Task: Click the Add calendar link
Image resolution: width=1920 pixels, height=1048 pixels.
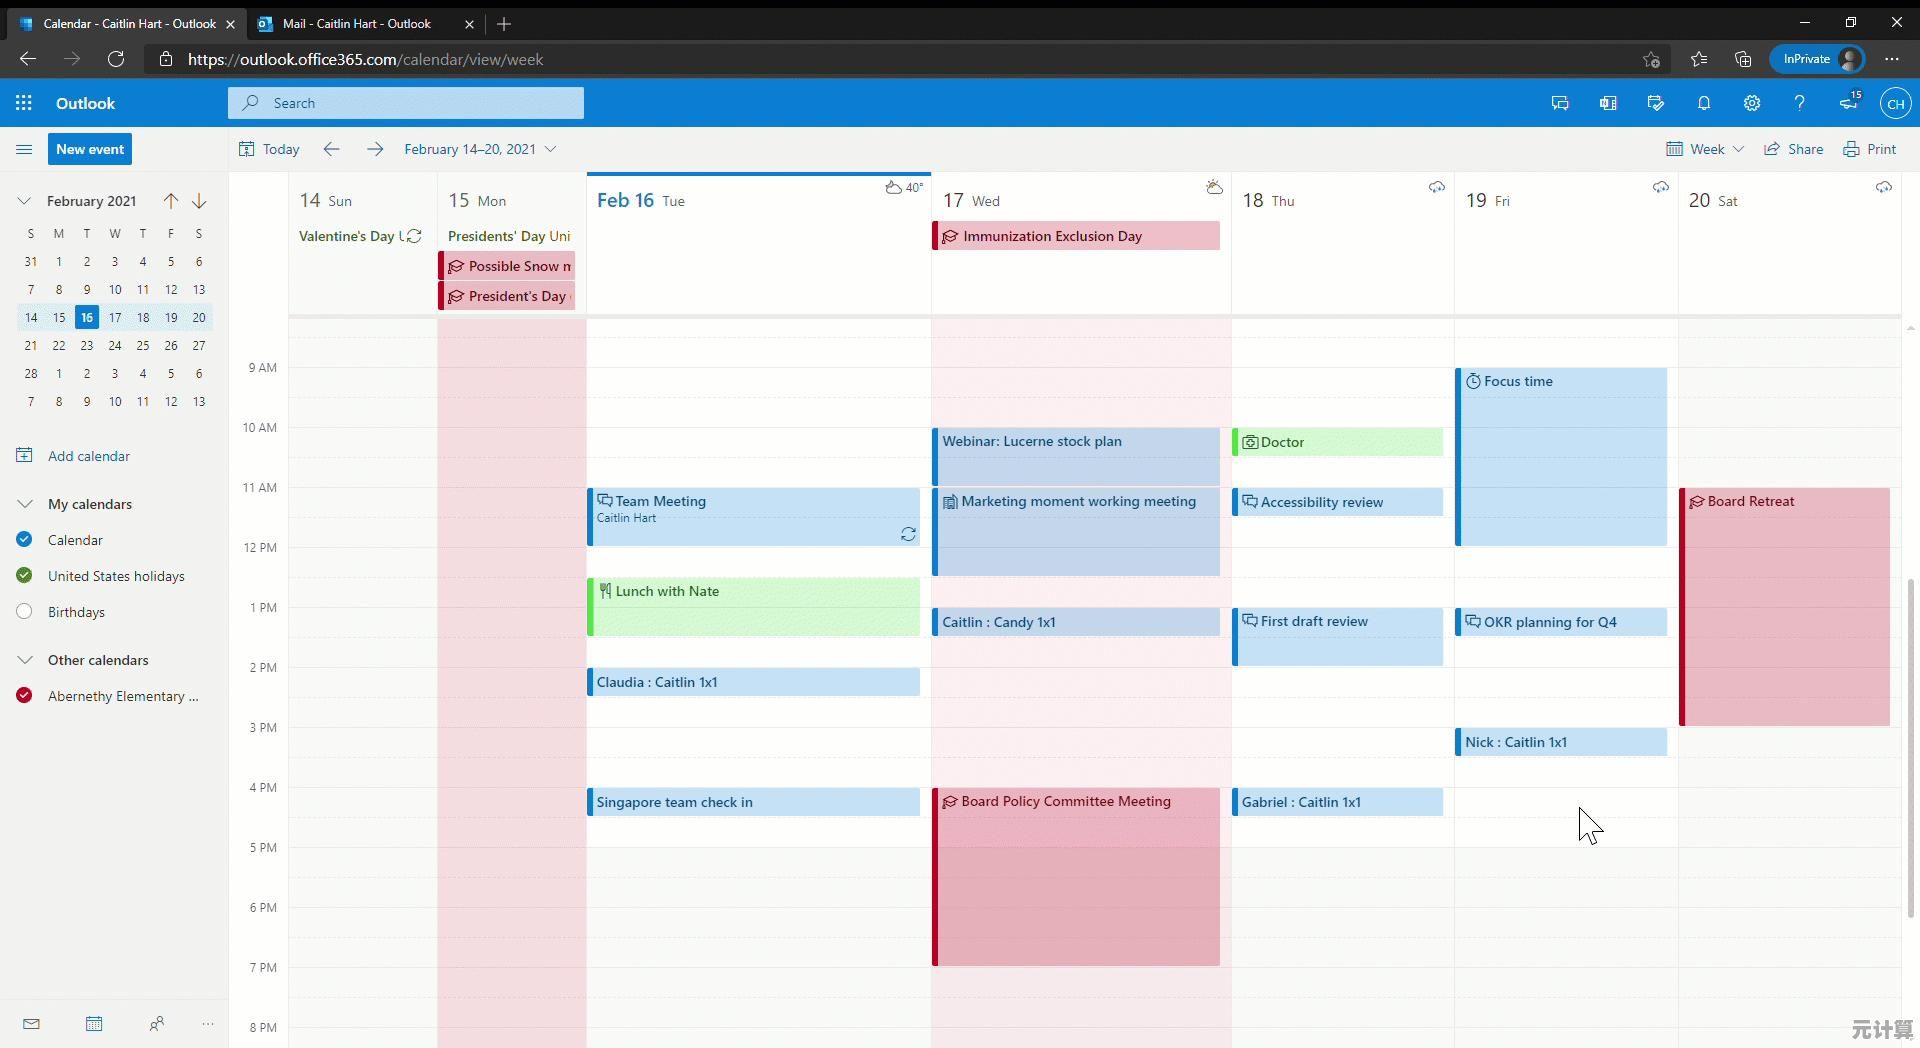Action: [88, 456]
